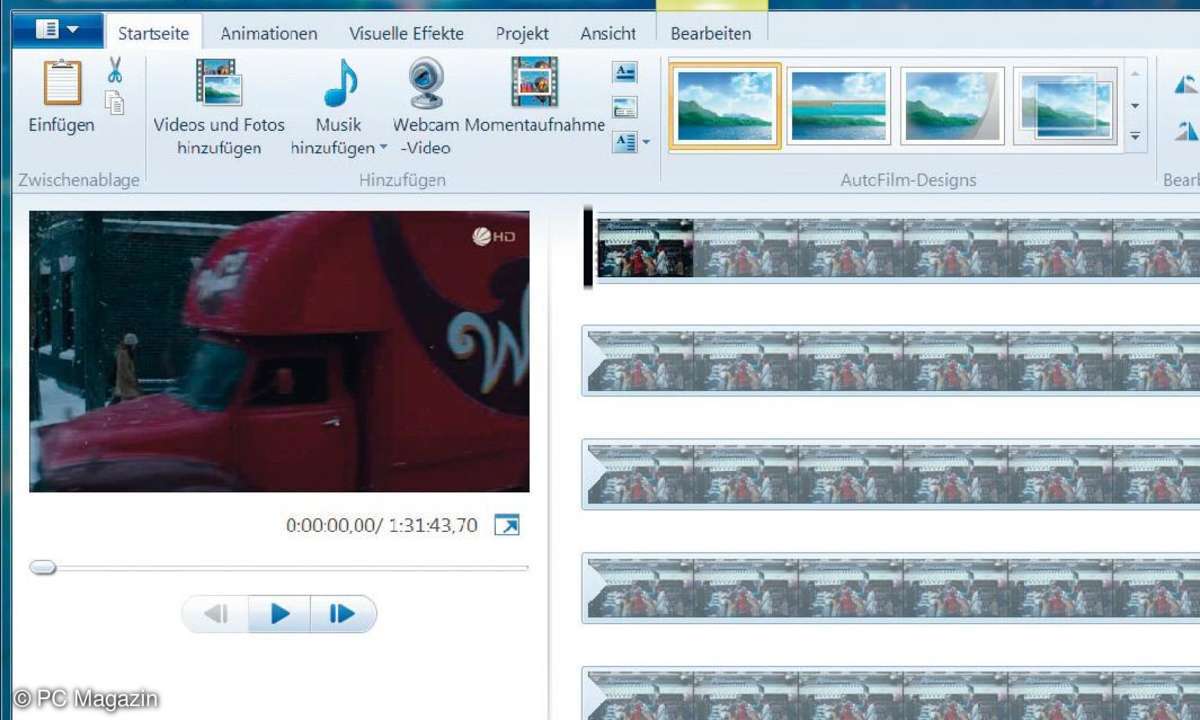Click the rotate right icon
1200x720 pixels.
coord(1187,130)
